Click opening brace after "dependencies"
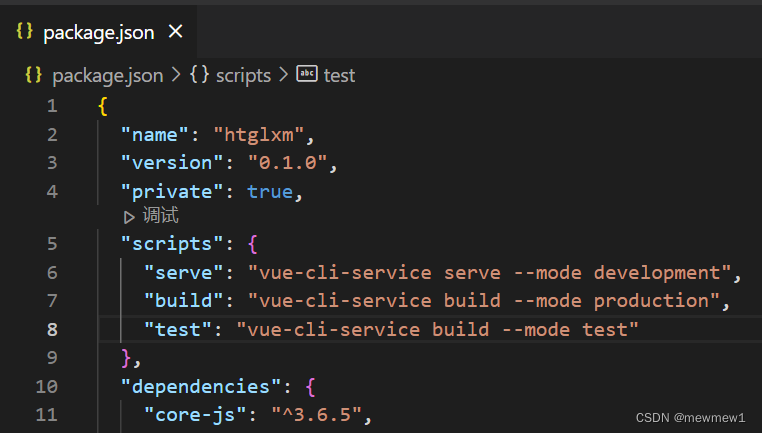 [x=311, y=388]
